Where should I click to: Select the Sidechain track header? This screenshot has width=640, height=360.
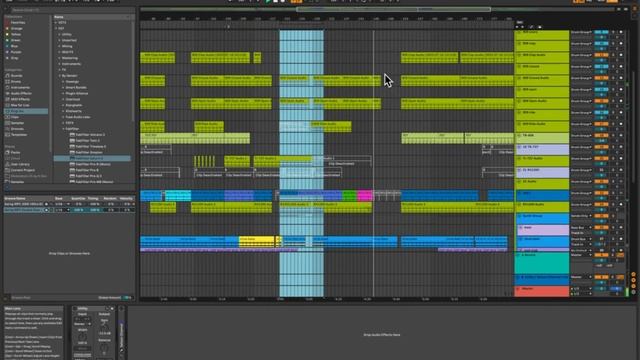pyautogui.click(x=542, y=241)
